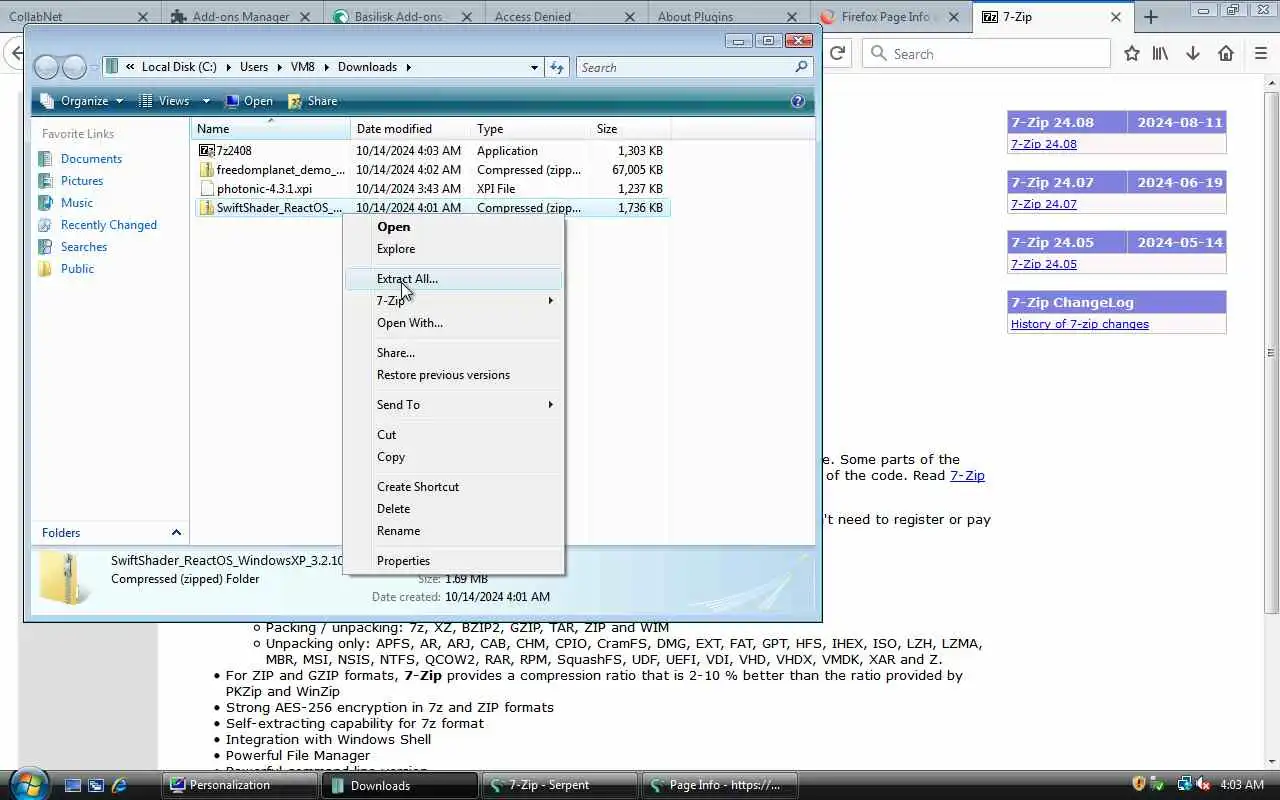
Task: Choose Extract All... from context menu
Action: [x=454, y=279]
